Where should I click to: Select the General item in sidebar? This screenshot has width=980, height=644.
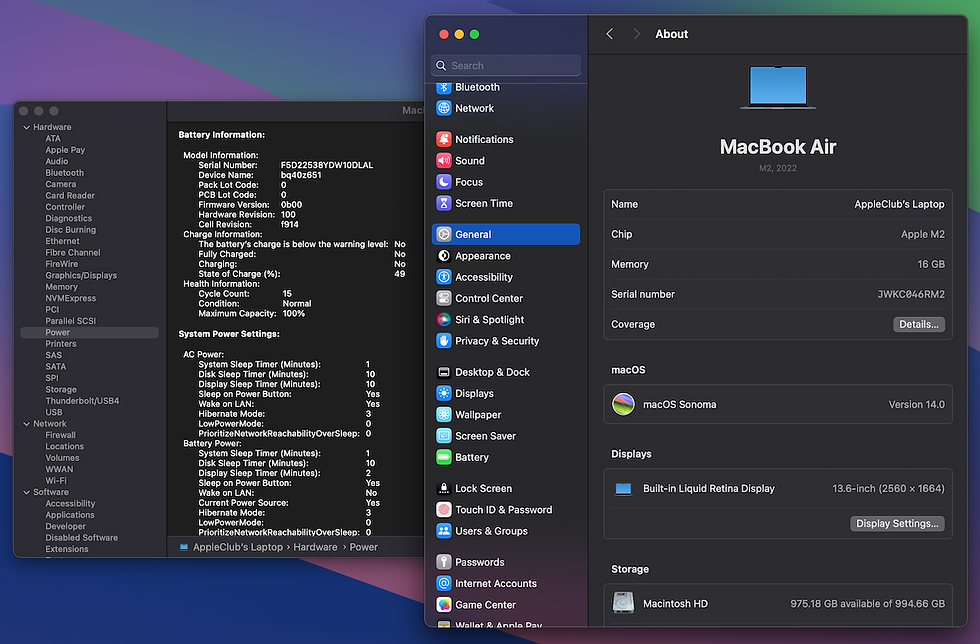pos(506,234)
